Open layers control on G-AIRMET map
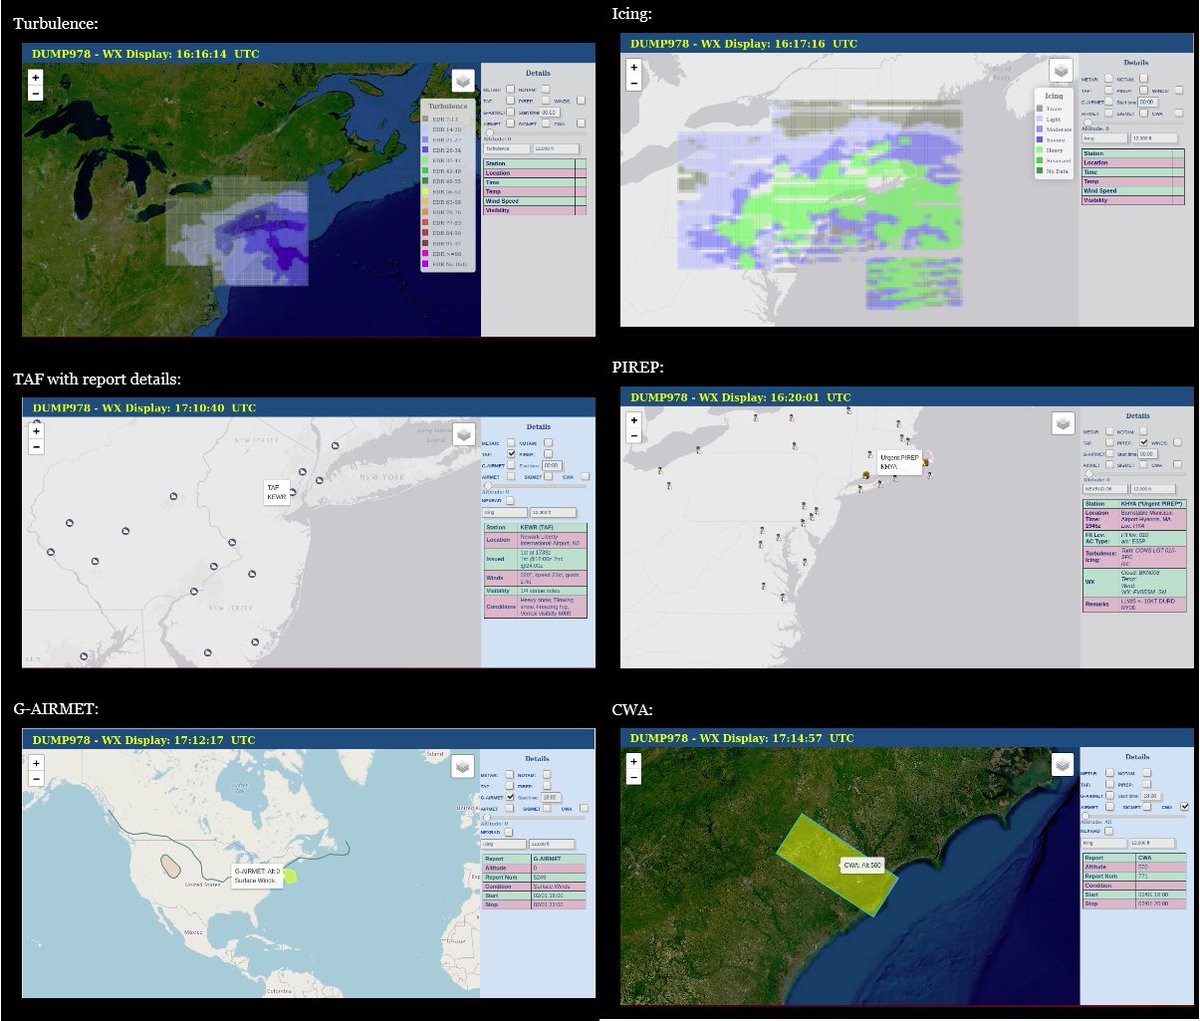 pyautogui.click(x=463, y=766)
